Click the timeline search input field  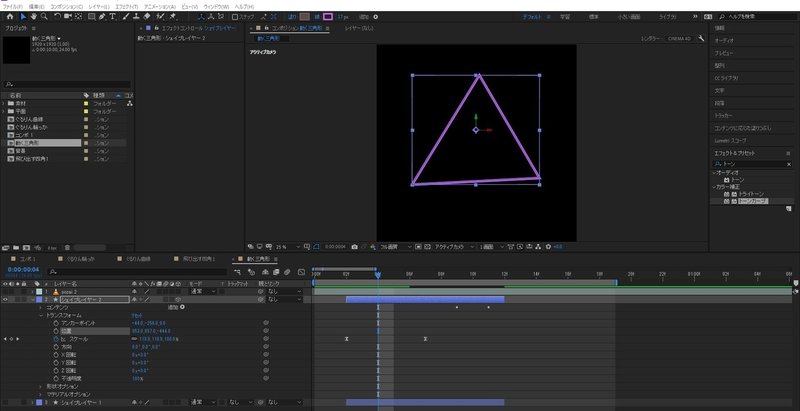click(137, 272)
